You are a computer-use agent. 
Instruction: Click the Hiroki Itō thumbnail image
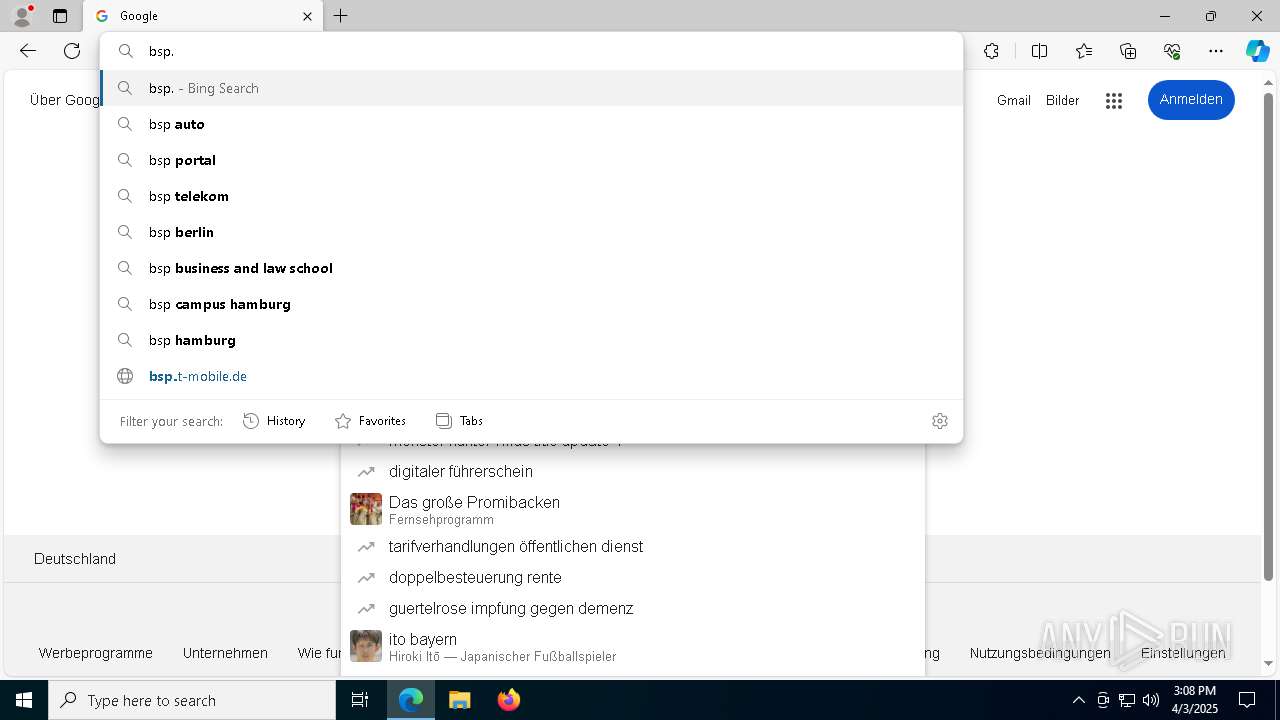point(366,646)
